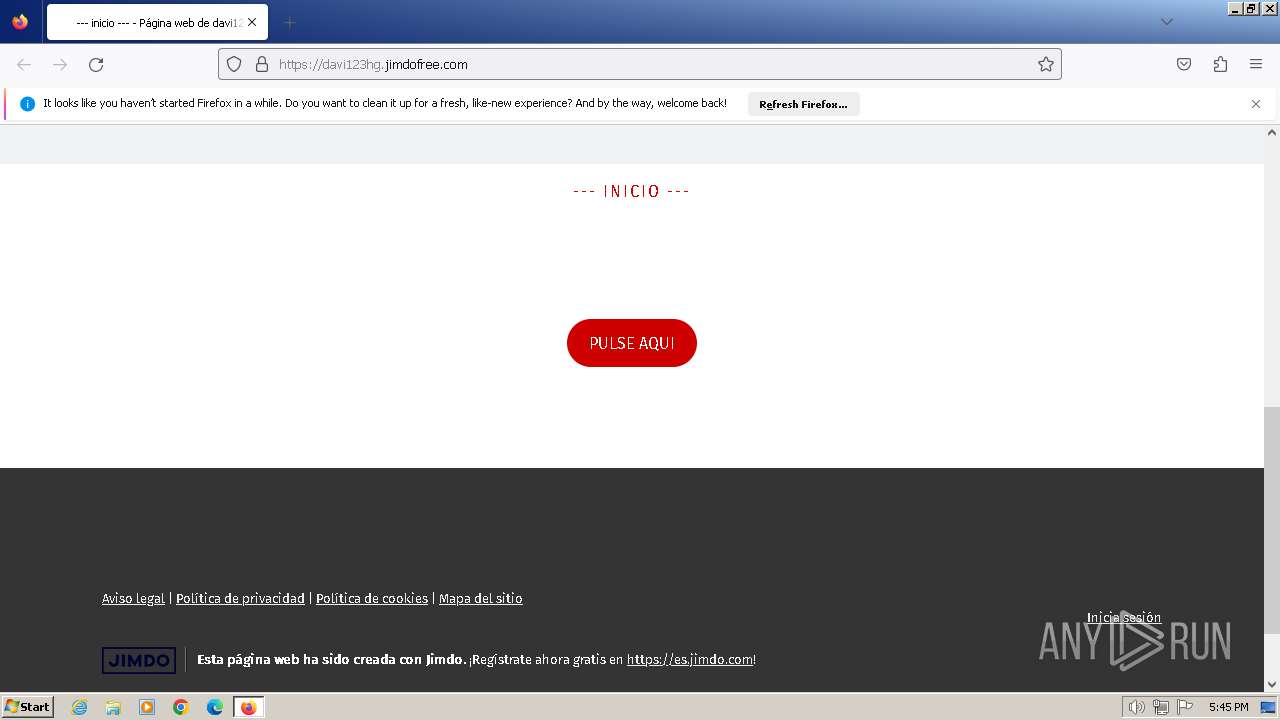The height and width of the screenshot is (720, 1280).
Task: Click scrollbar up arrow
Action: point(1272,132)
